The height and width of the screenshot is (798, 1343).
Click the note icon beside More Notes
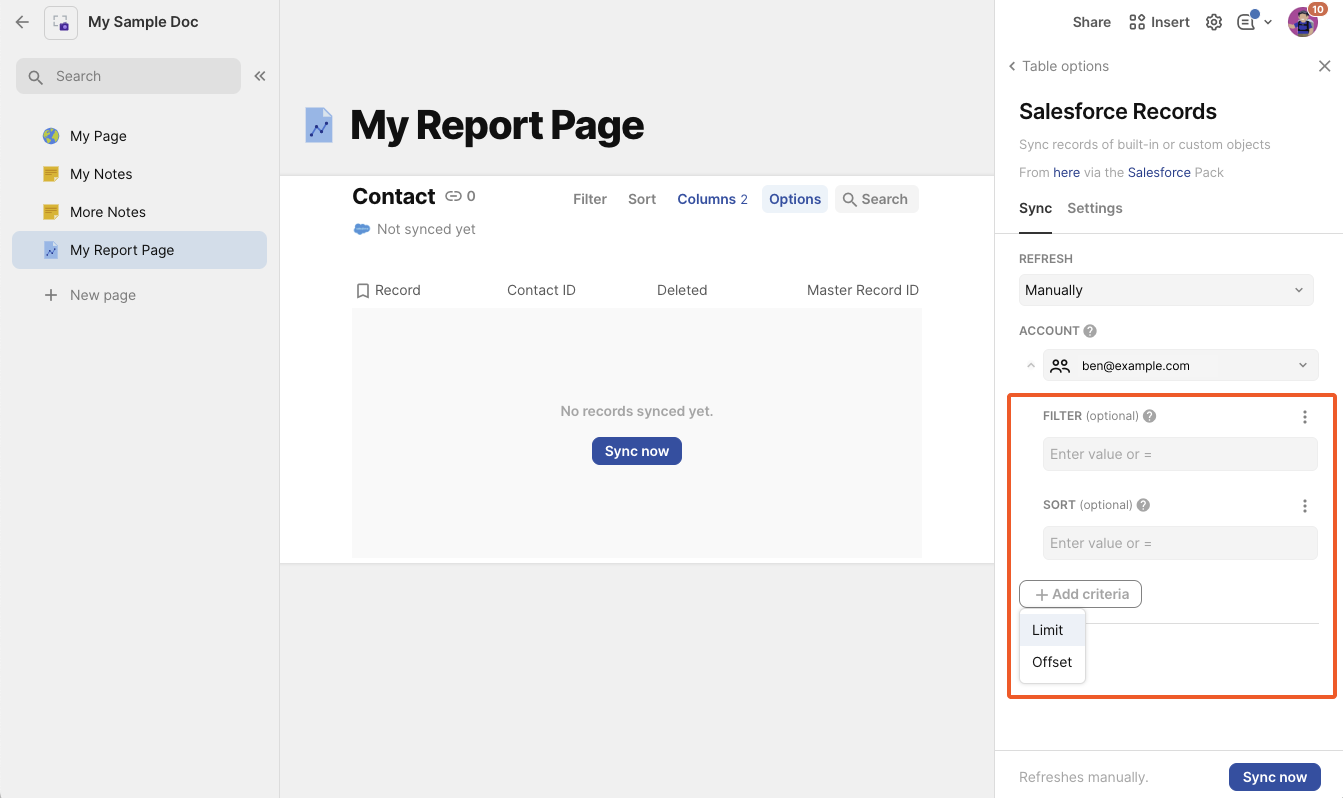click(x=51, y=212)
